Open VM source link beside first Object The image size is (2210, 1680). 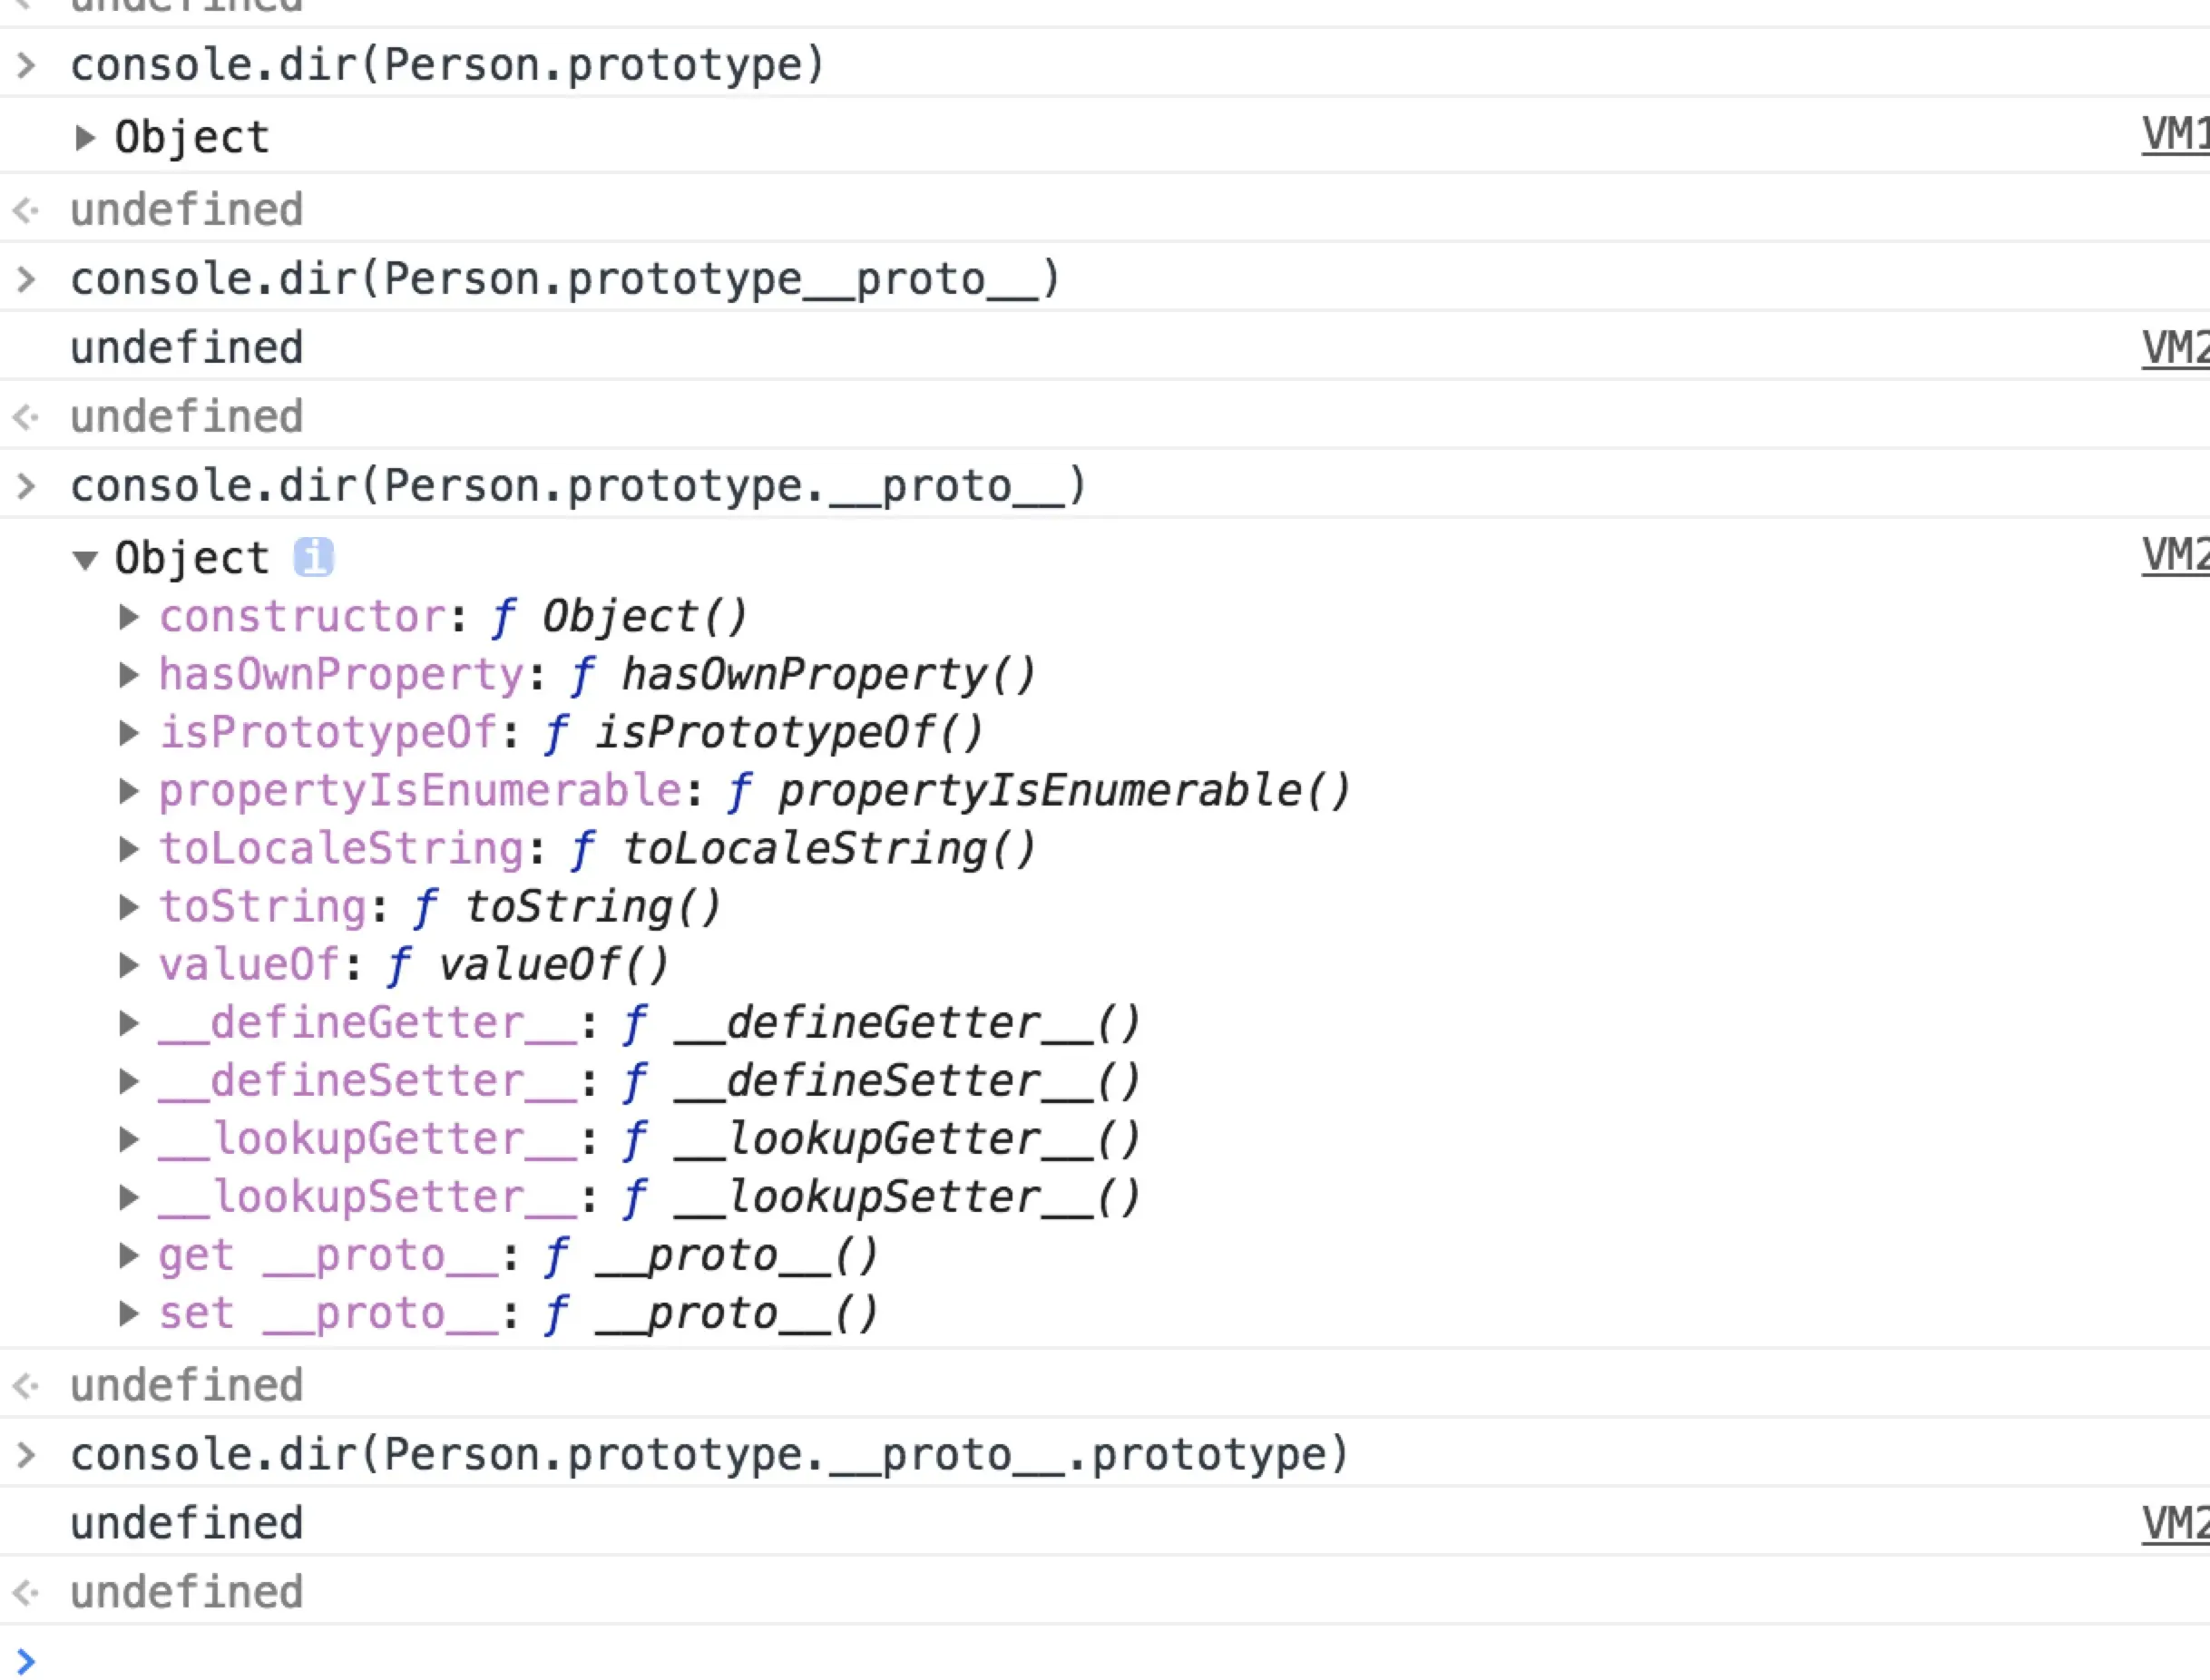coord(2174,135)
